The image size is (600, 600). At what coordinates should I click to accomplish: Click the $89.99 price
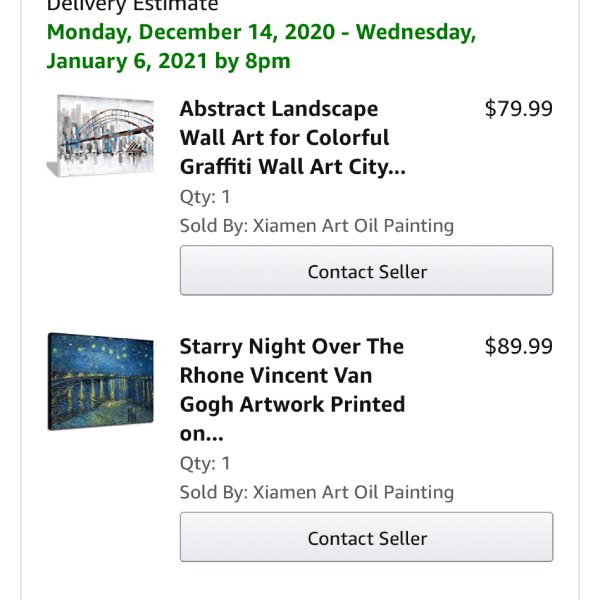[x=518, y=346]
